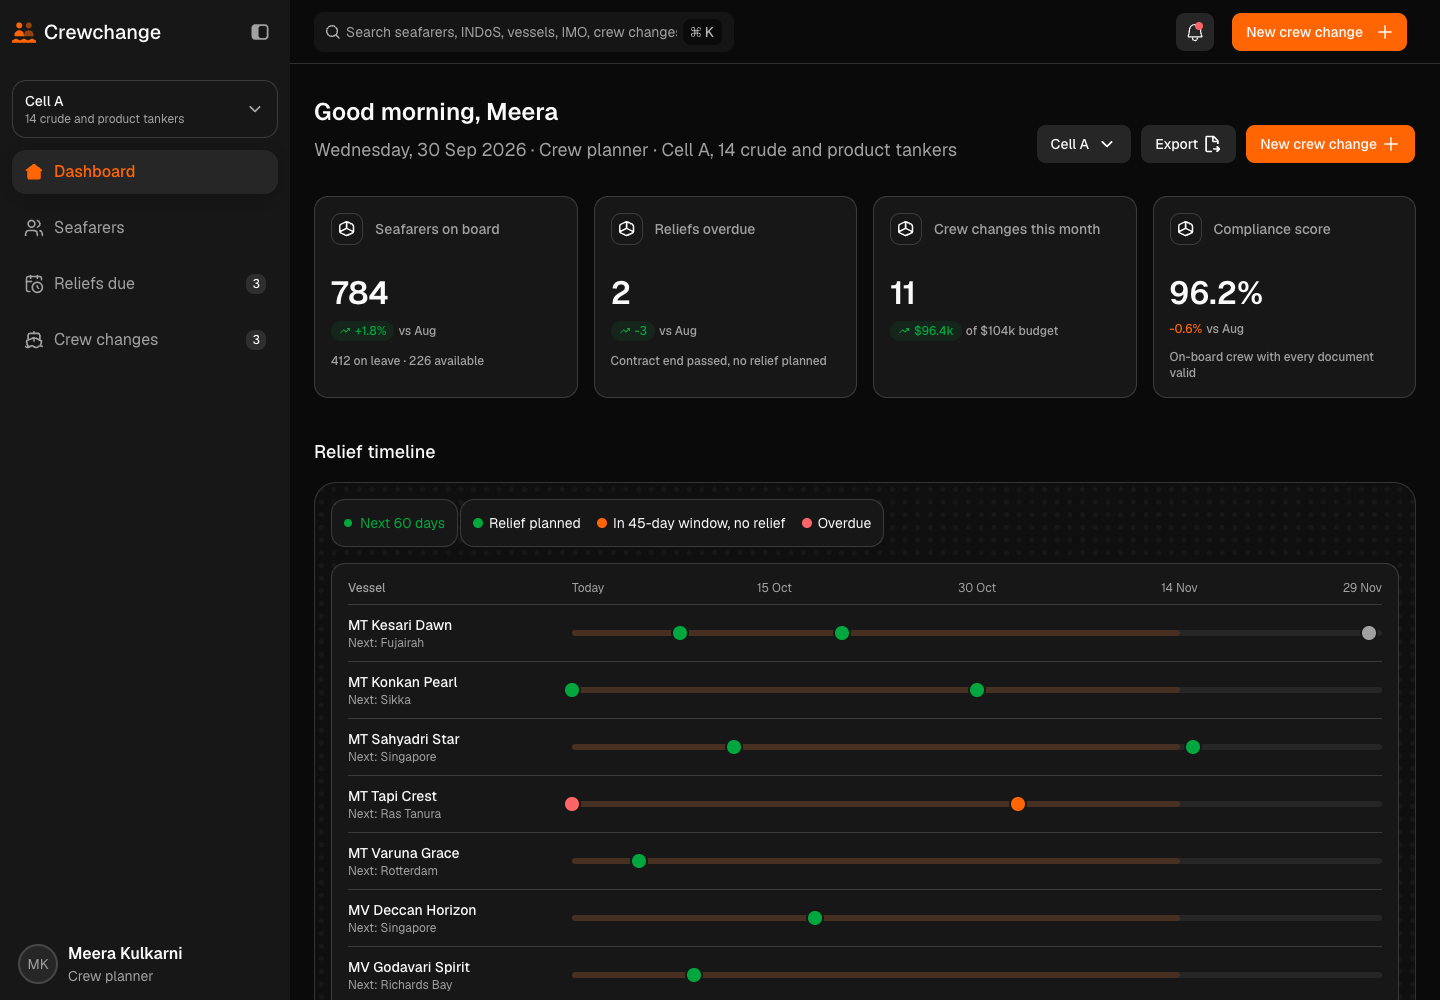
Task: Click the MT Sahyadri Star vessel name
Action: coord(404,739)
